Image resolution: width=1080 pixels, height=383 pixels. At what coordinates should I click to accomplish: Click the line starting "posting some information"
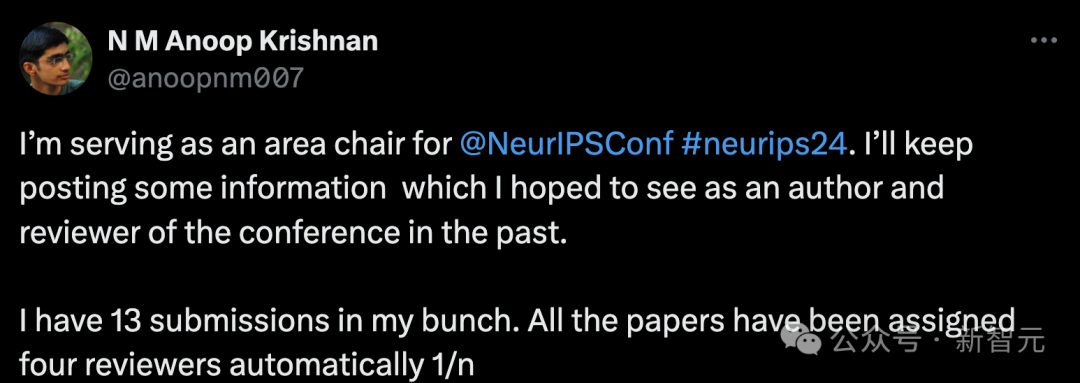481,189
